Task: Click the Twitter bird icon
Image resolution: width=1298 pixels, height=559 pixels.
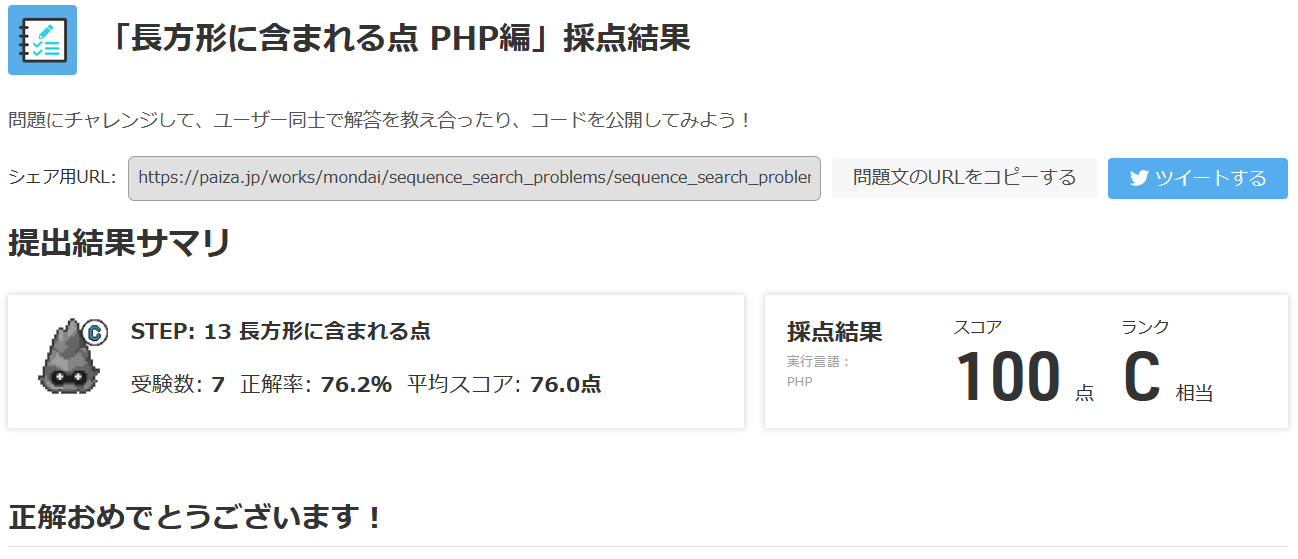Action: (x=1138, y=178)
